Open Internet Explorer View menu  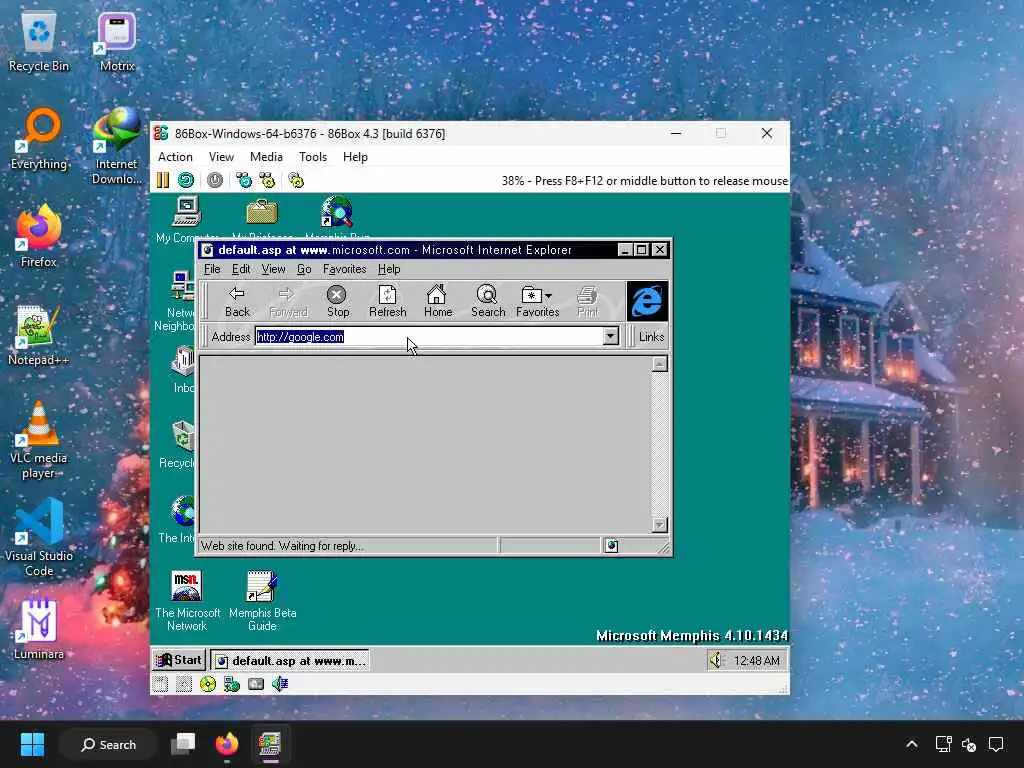click(x=273, y=269)
